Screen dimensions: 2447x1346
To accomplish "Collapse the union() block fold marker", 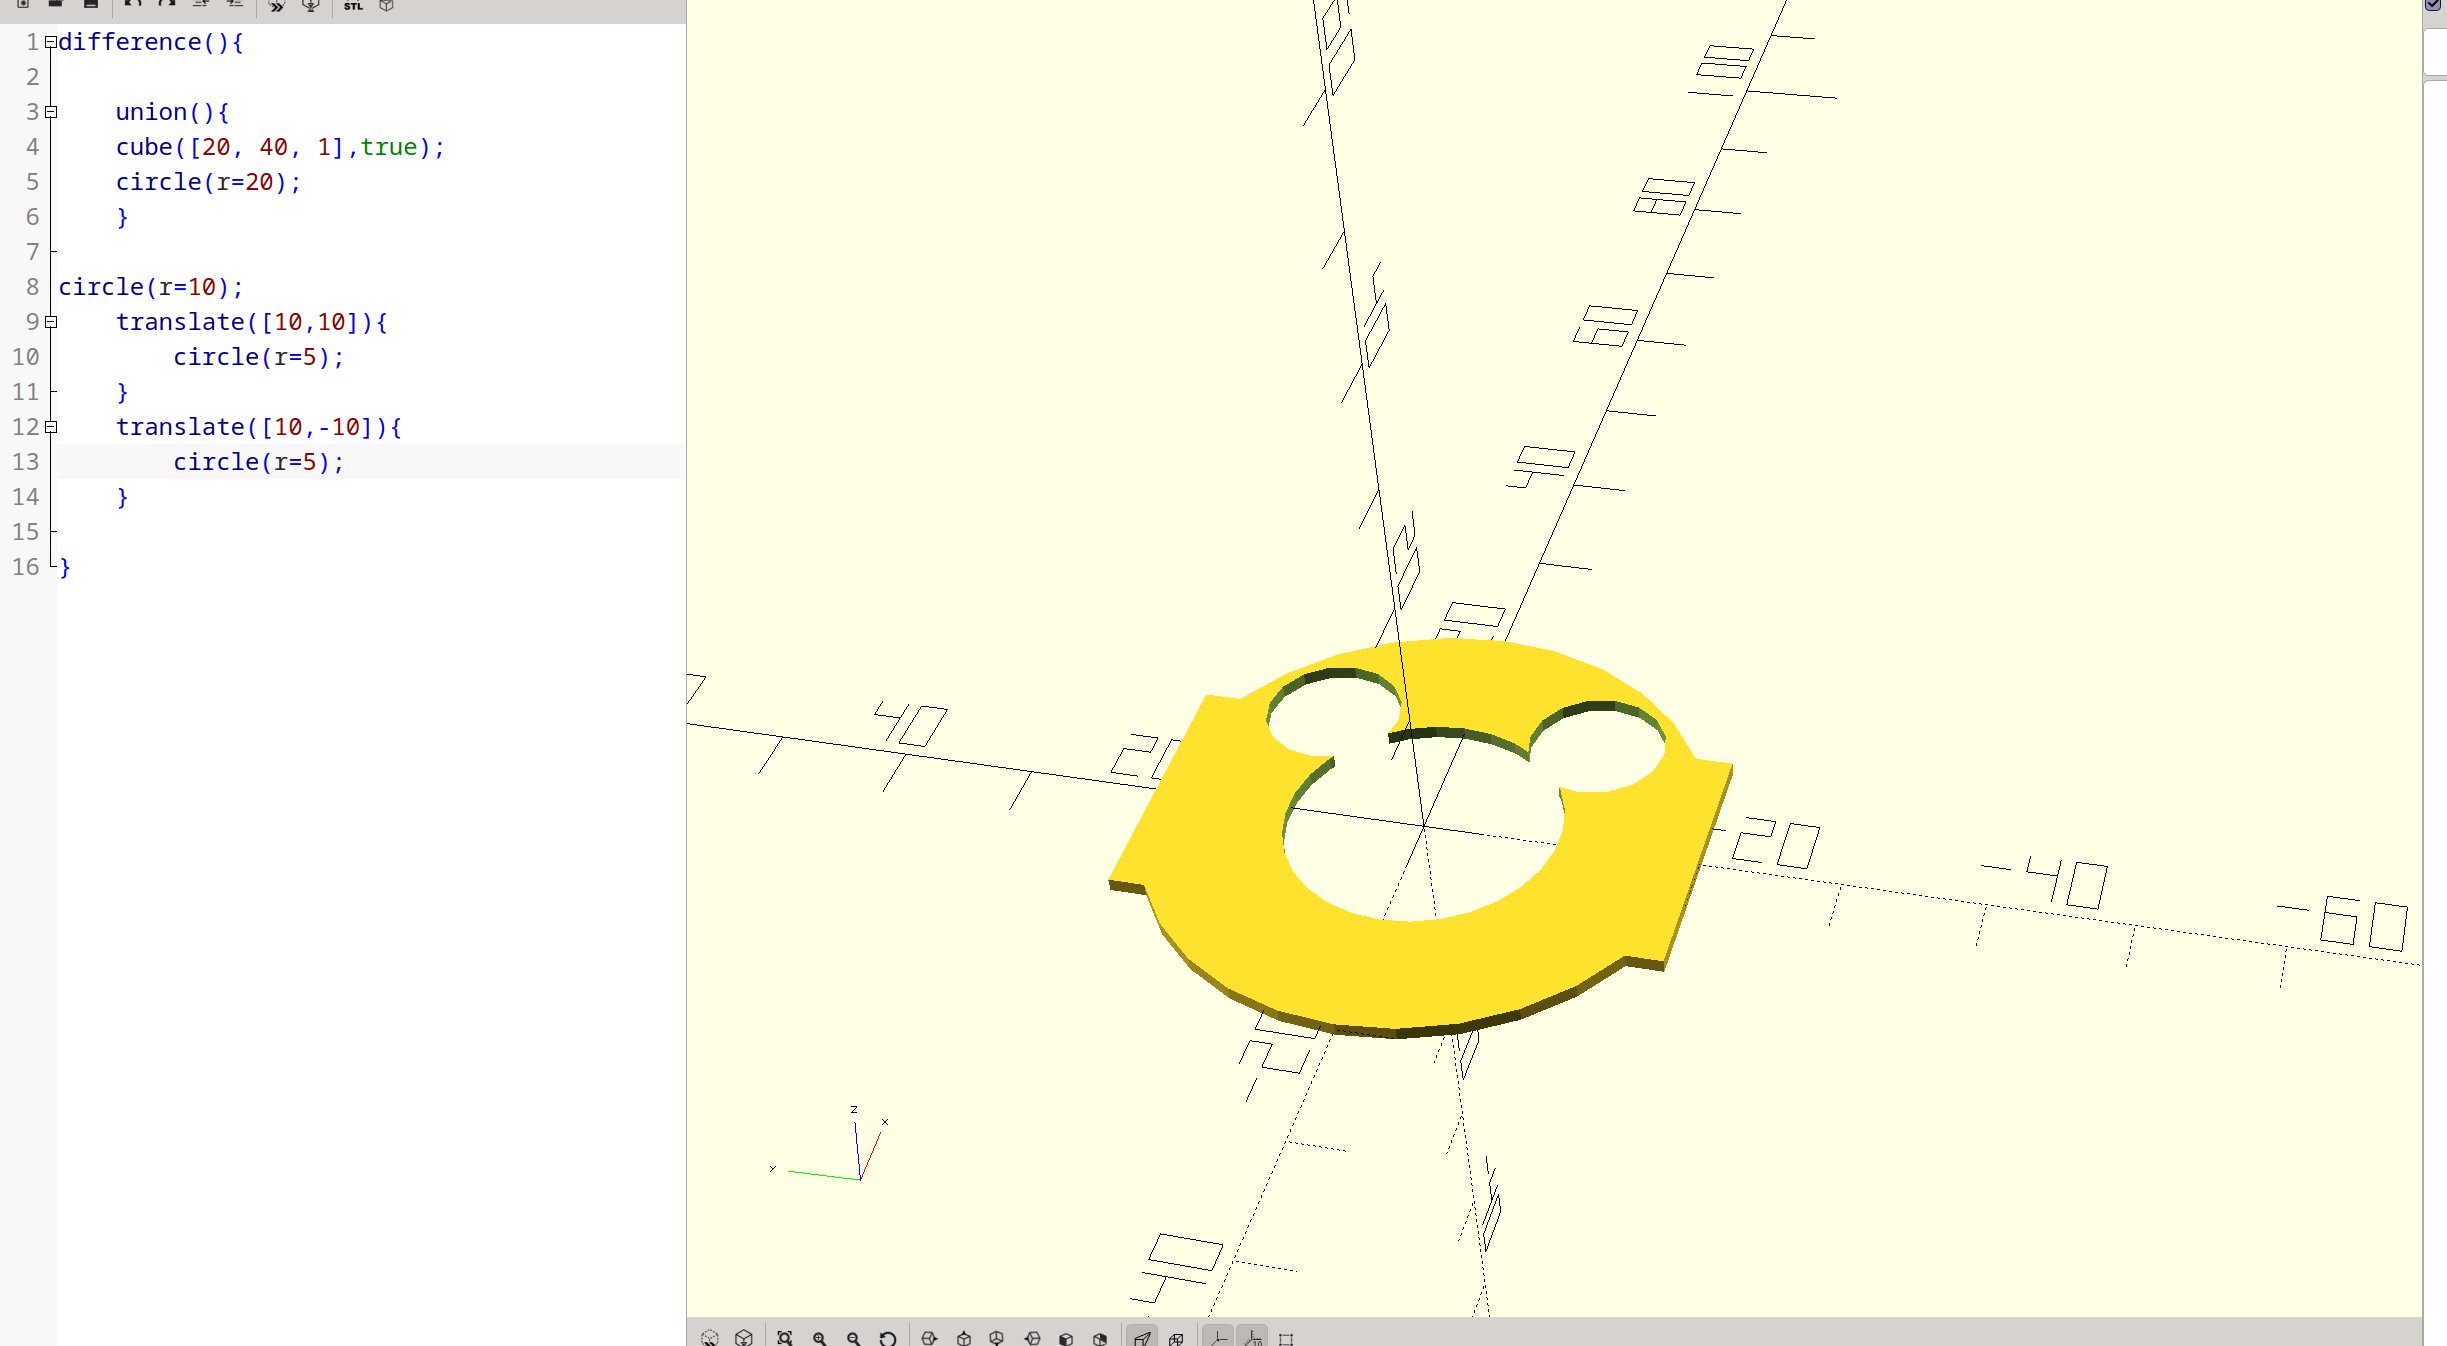I will point(51,112).
